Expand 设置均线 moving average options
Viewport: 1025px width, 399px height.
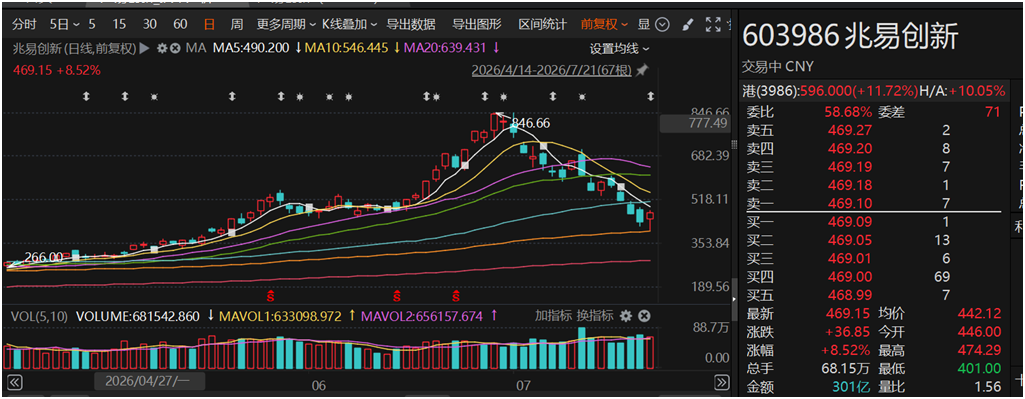click(x=620, y=48)
